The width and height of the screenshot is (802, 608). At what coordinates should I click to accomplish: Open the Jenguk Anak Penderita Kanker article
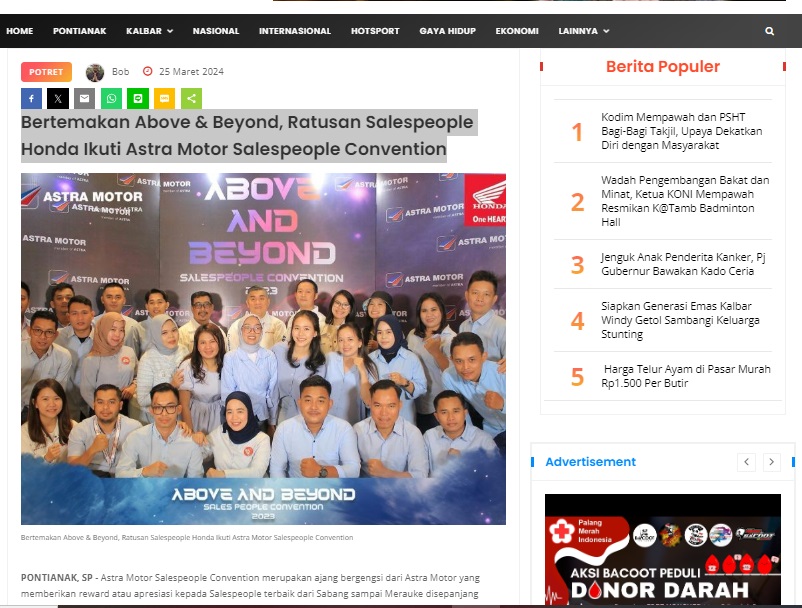point(683,264)
